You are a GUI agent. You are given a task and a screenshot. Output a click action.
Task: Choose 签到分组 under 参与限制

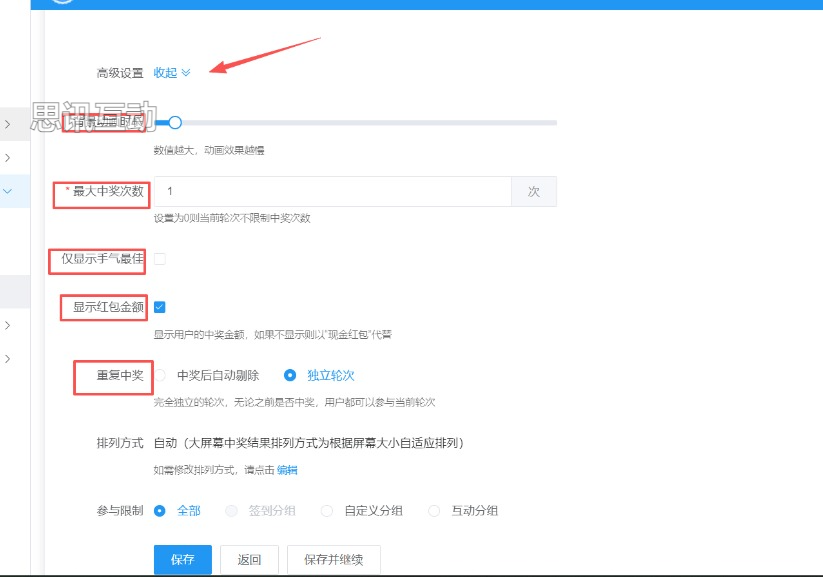coord(232,511)
